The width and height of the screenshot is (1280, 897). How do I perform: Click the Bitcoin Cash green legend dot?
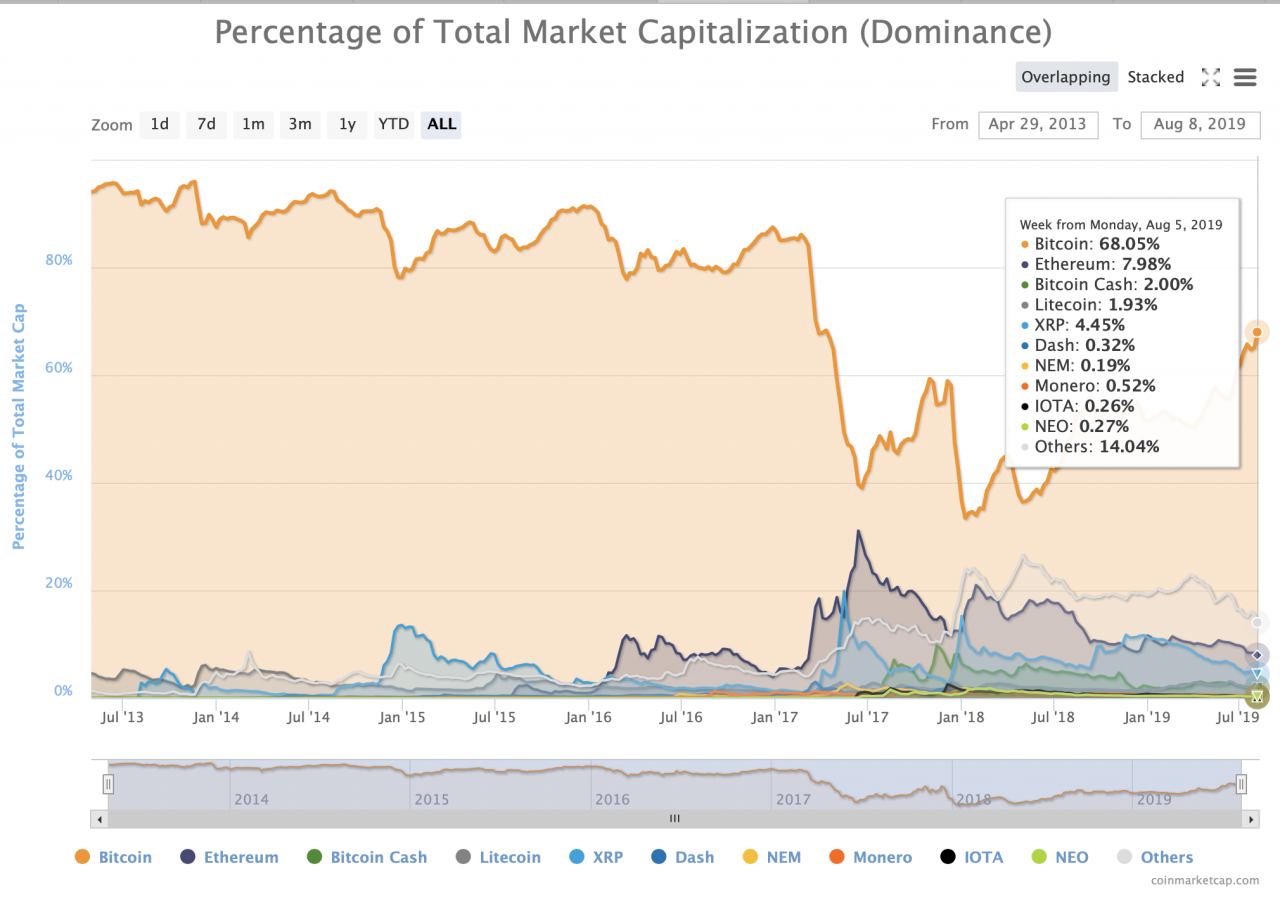pos(314,857)
